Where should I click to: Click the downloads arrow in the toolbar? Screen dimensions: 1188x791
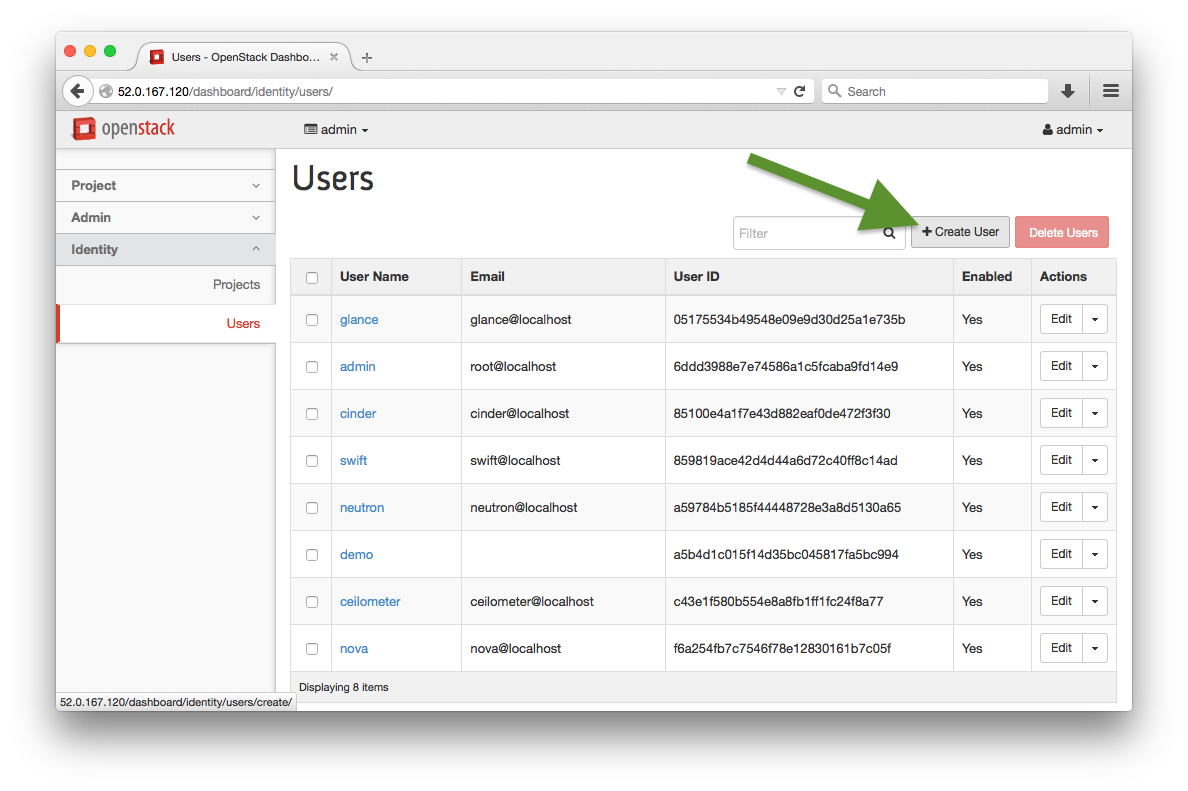point(1067,90)
